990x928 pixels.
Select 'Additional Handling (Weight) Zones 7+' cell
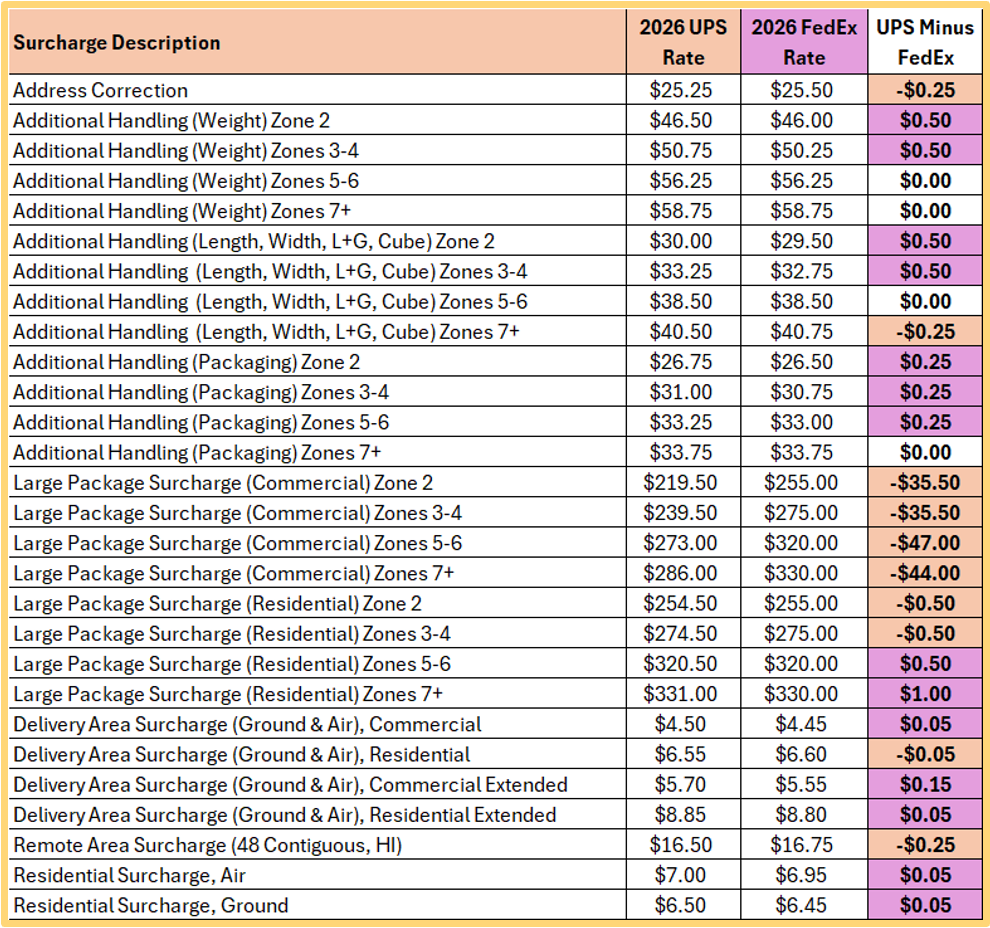tap(318, 211)
